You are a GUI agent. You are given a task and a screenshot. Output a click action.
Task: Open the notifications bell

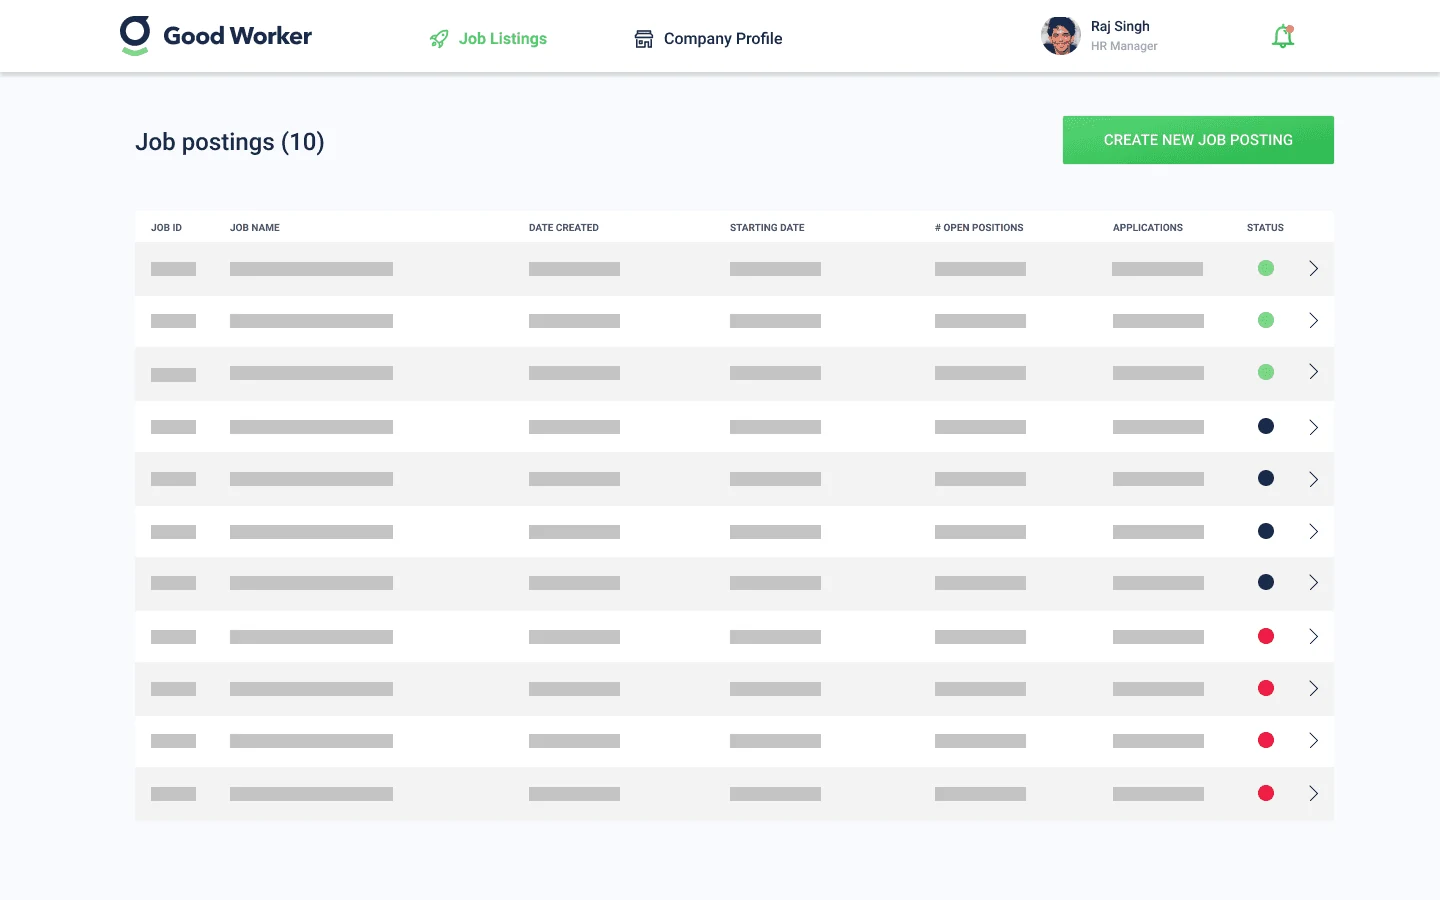coord(1283,37)
